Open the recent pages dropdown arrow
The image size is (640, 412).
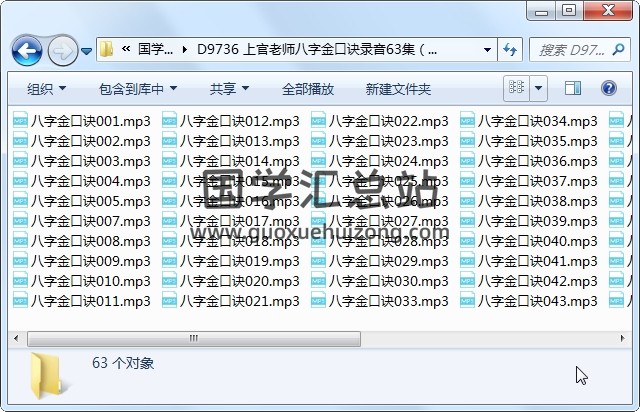[86, 51]
